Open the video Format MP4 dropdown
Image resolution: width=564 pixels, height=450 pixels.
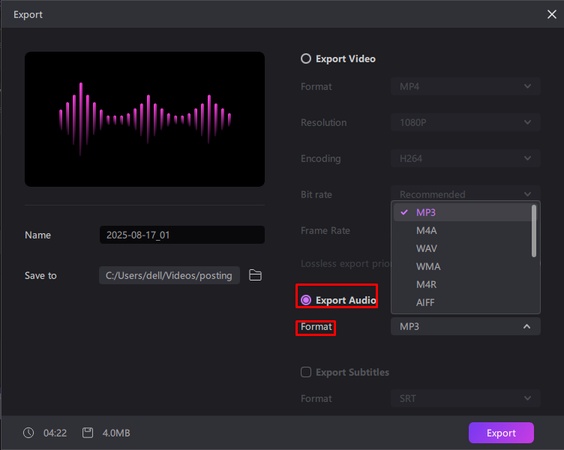(x=465, y=86)
